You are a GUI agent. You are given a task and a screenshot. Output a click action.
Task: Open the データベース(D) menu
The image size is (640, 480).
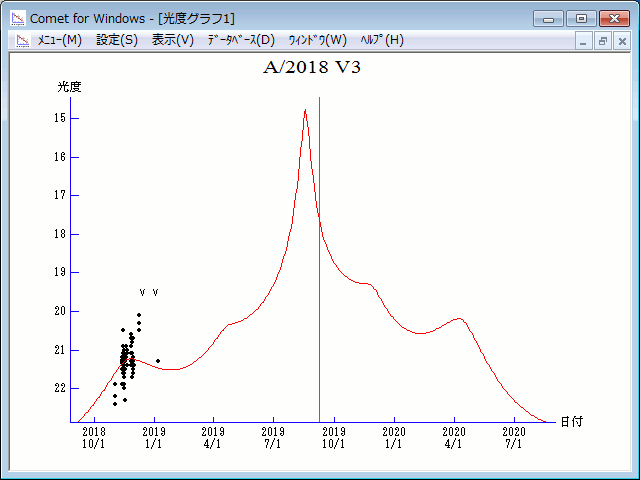(x=240, y=40)
